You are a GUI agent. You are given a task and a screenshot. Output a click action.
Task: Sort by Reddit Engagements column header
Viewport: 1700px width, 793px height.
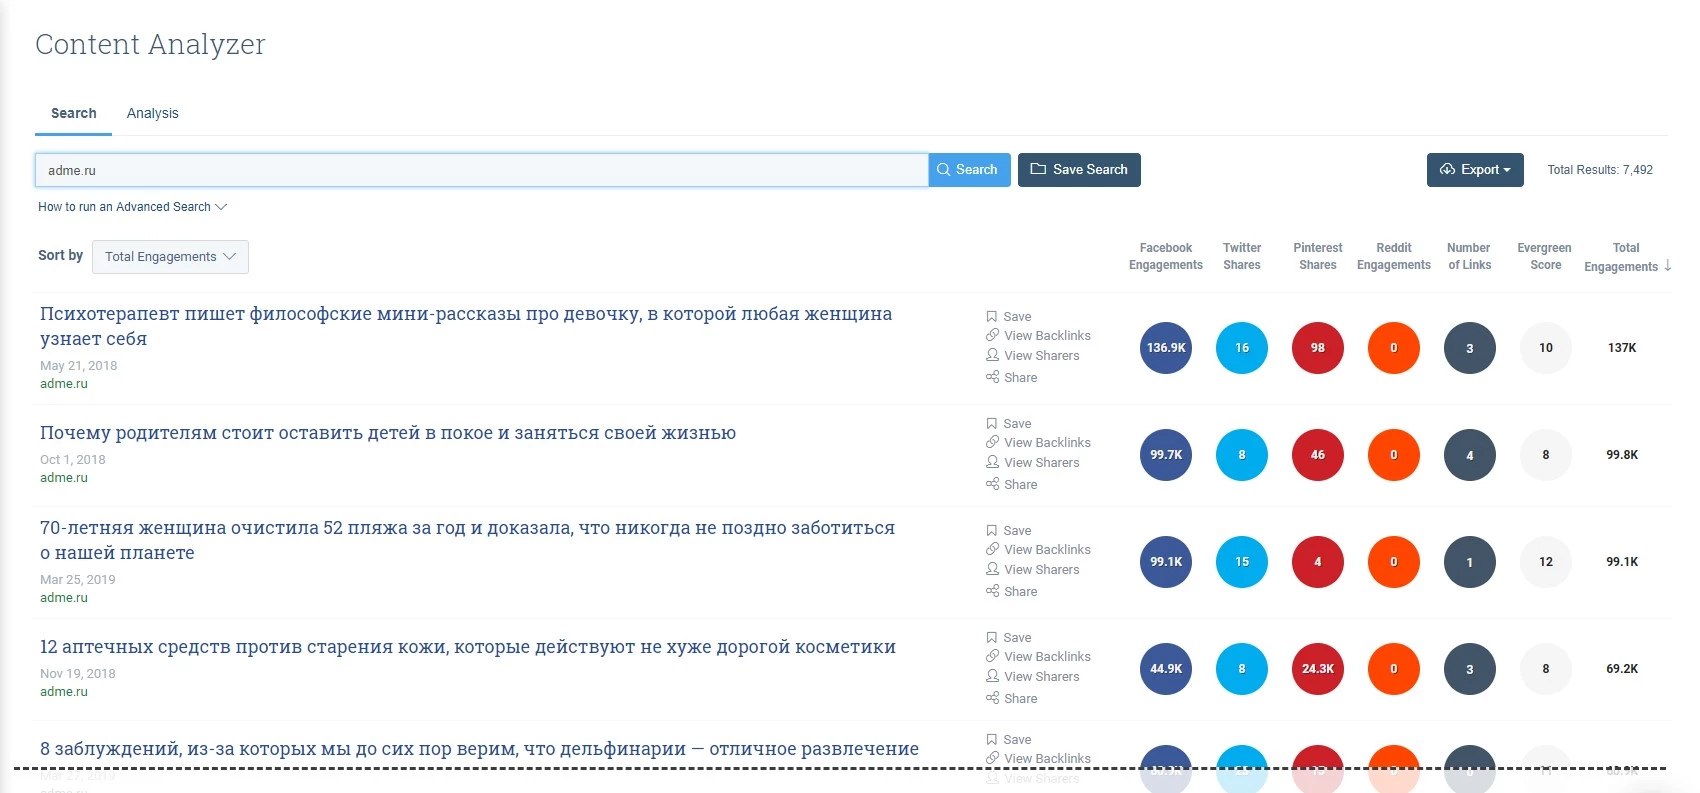(1394, 256)
